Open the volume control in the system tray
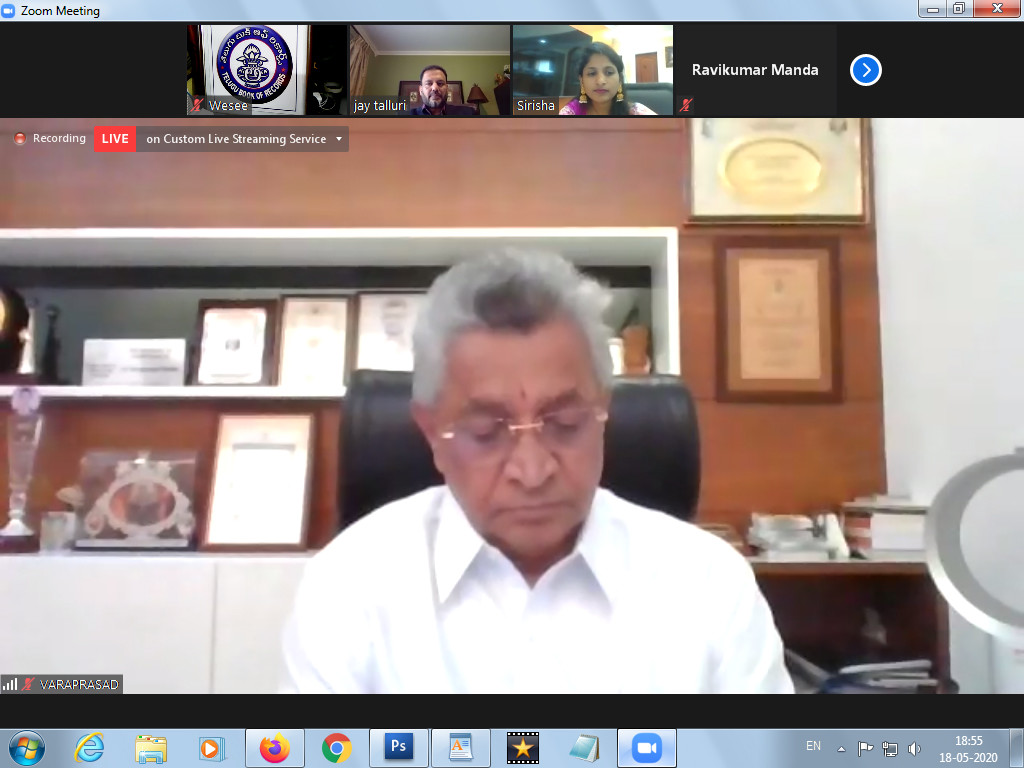 (914, 748)
